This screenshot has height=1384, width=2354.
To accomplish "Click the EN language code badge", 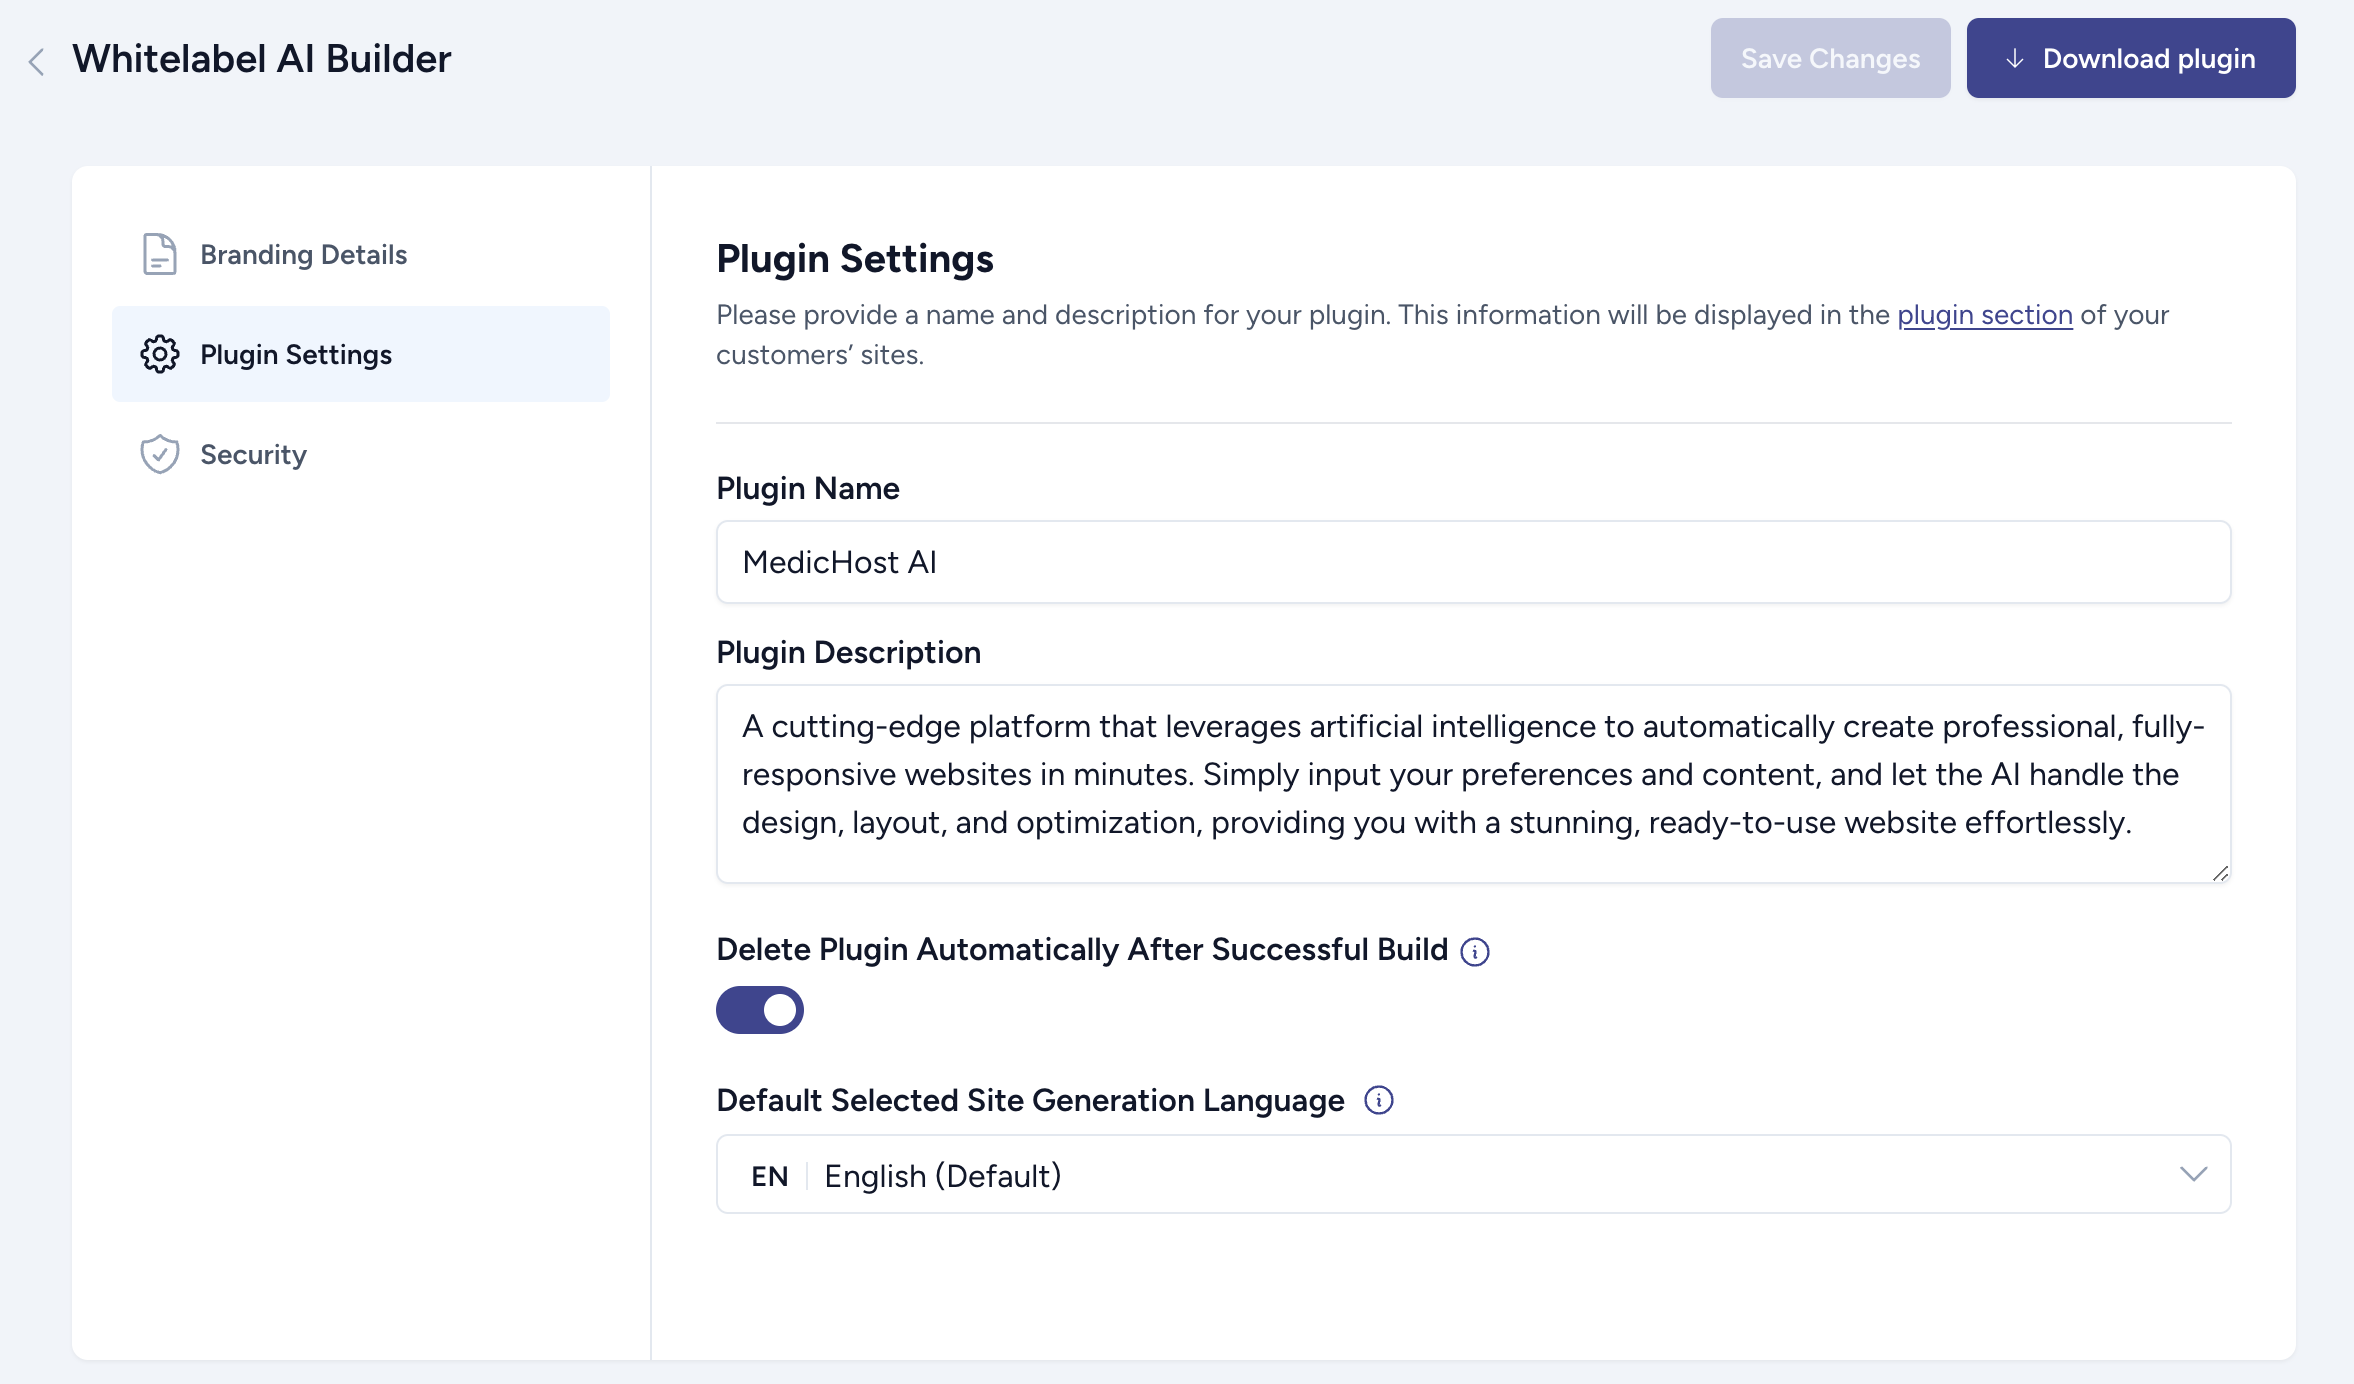I will (769, 1176).
